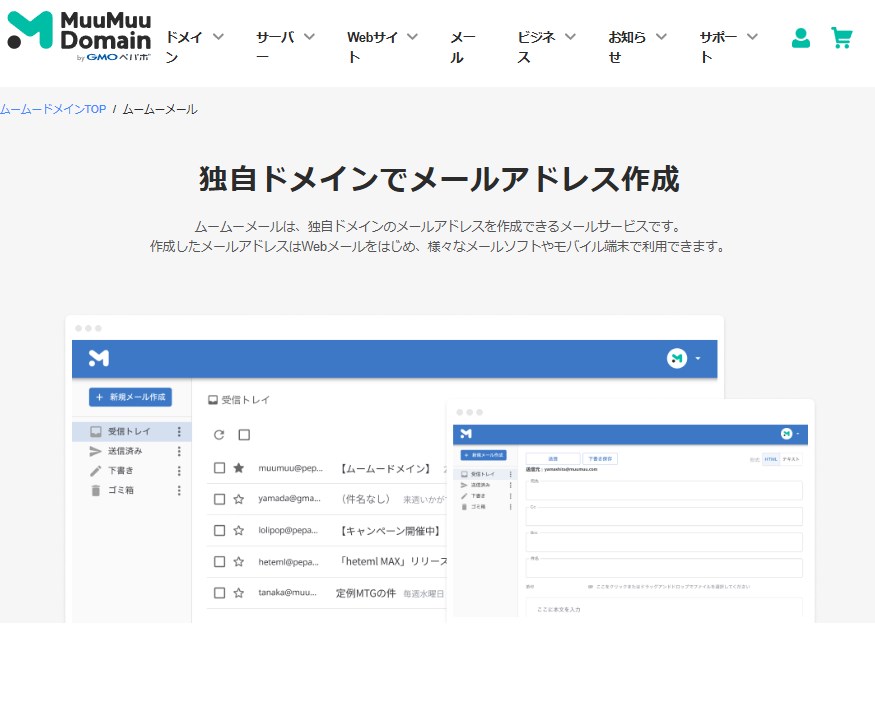Open the user account icon

(800, 38)
